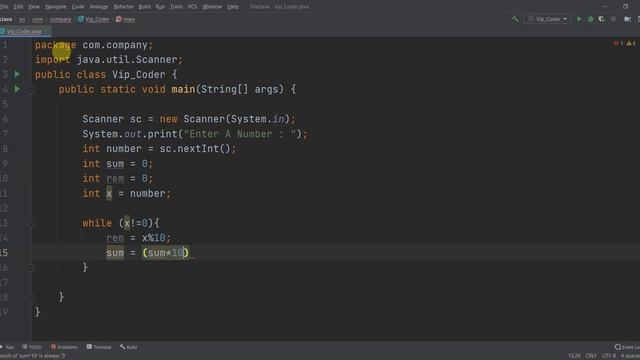The height and width of the screenshot is (360, 640).
Task: Open the TODO tool window
Action: pyautogui.click(x=32, y=347)
